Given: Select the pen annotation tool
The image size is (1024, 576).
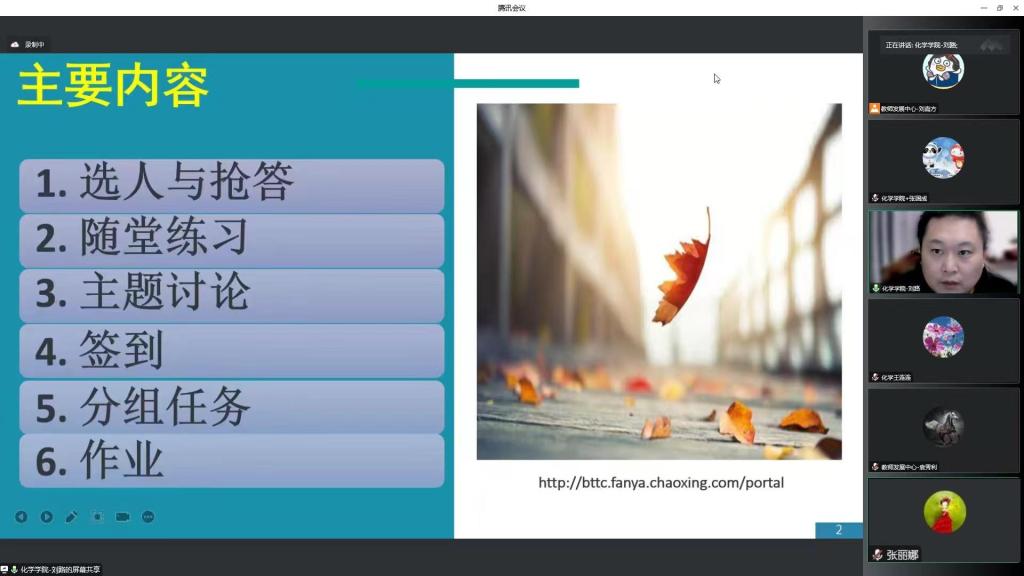Looking at the screenshot, I should click(x=72, y=517).
